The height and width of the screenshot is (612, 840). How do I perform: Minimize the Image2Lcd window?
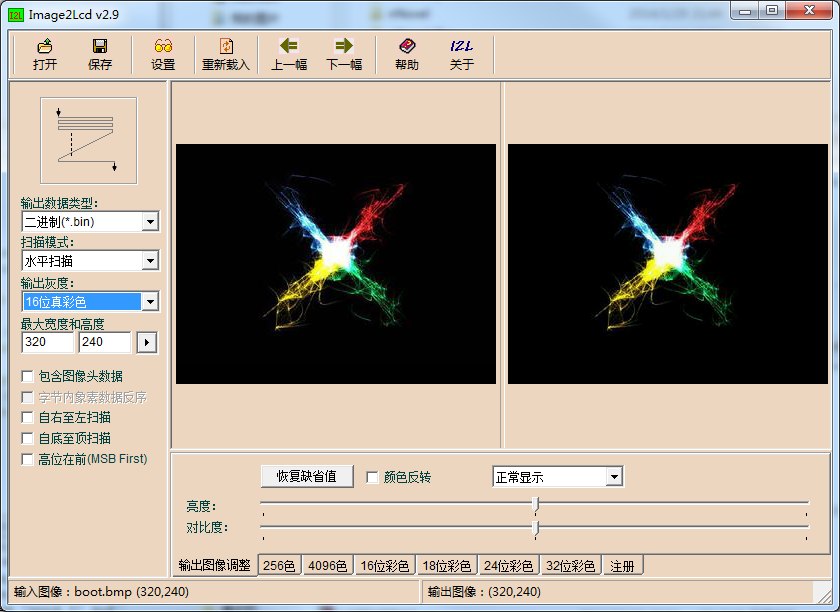coord(745,10)
